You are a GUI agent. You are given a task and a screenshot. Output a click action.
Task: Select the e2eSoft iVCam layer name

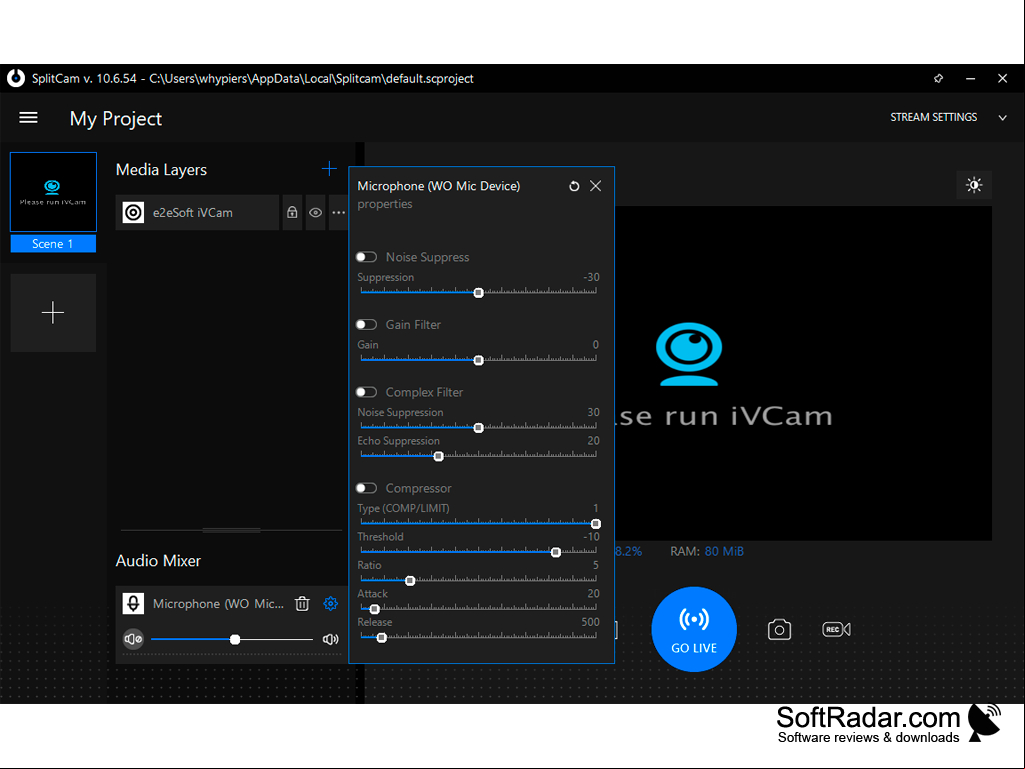pyautogui.click(x=193, y=213)
